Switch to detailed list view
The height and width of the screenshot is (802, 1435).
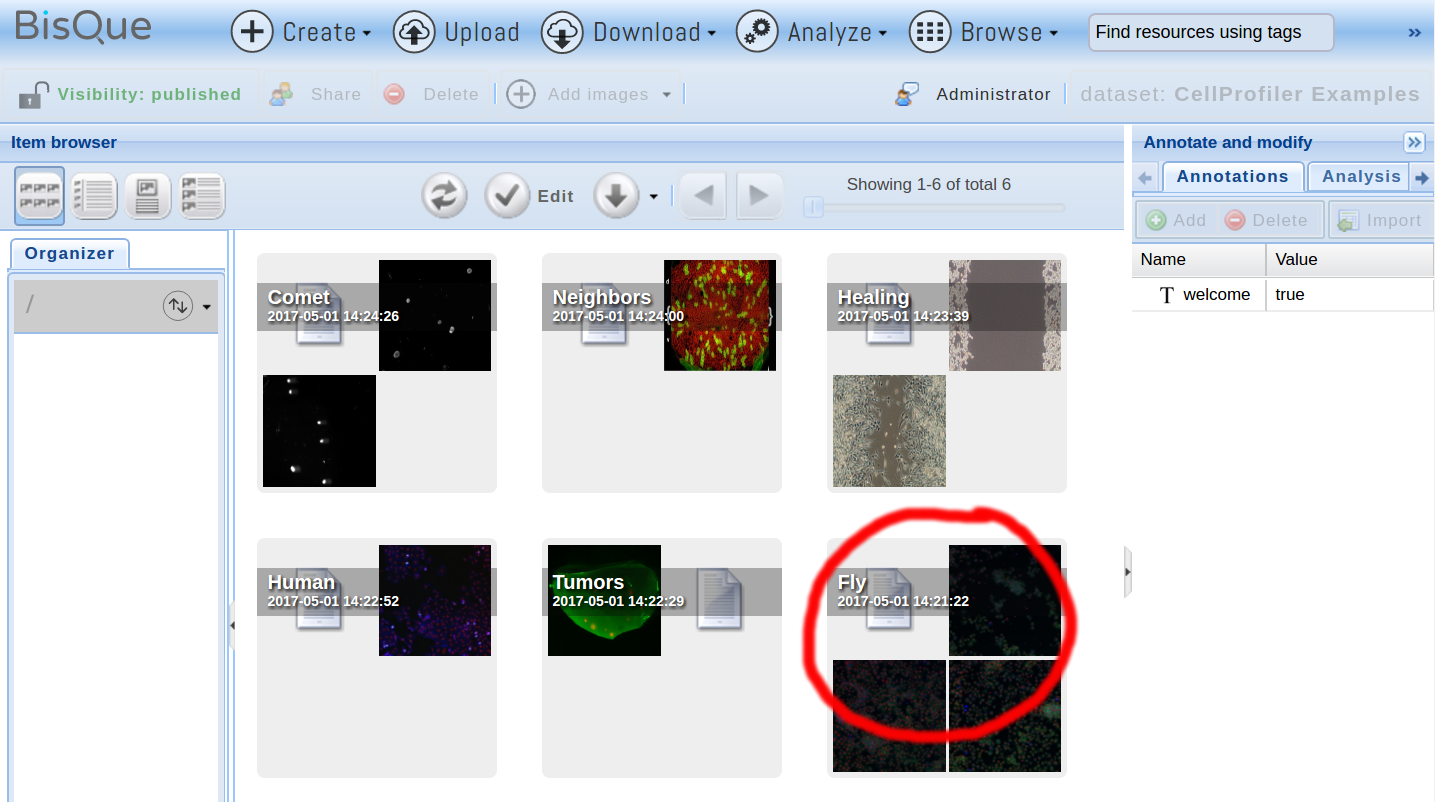click(x=94, y=196)
